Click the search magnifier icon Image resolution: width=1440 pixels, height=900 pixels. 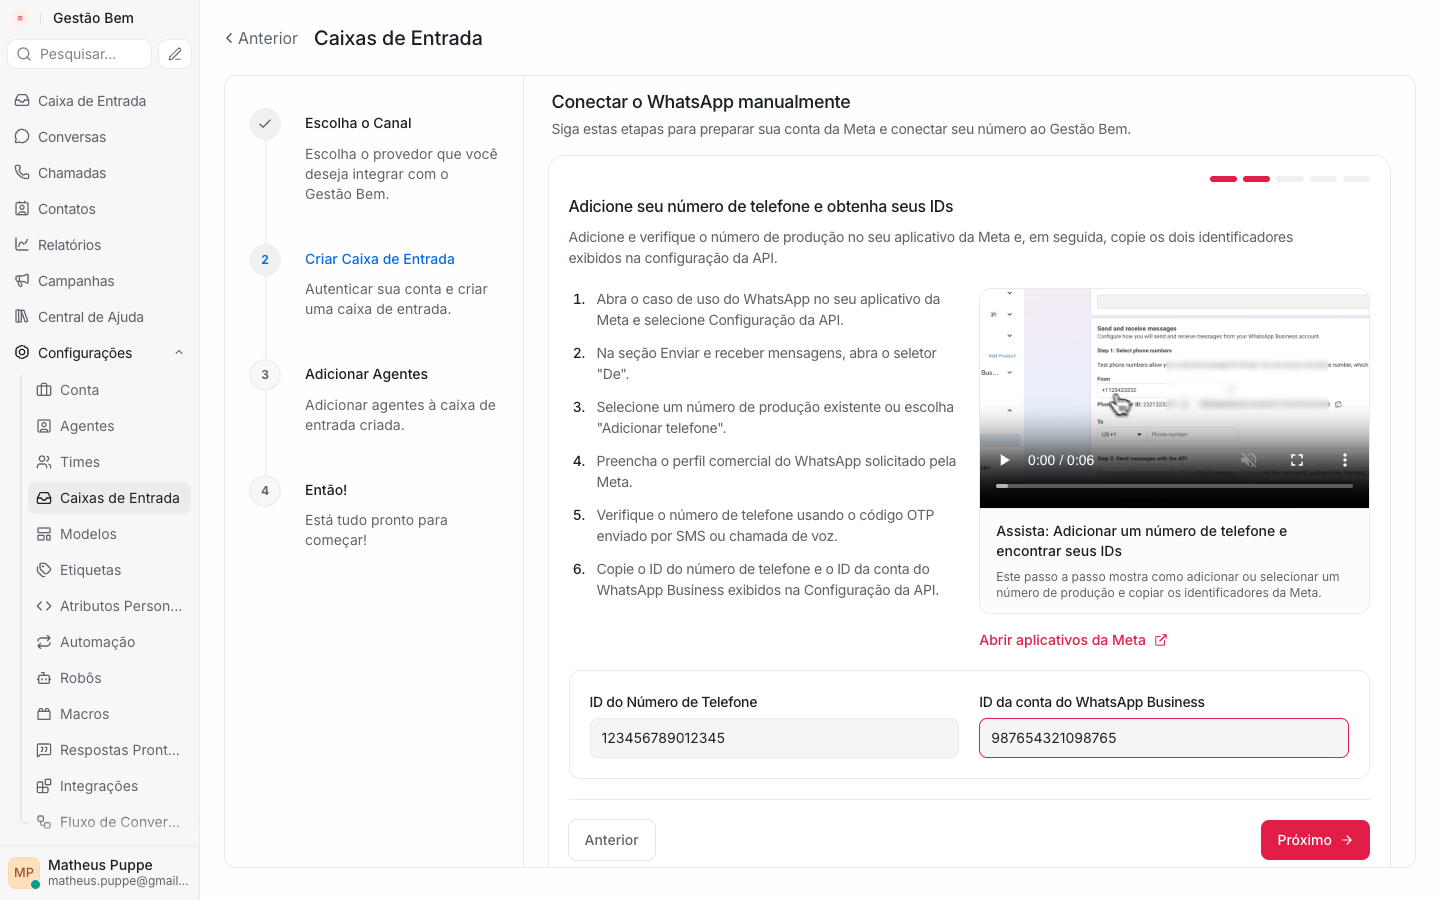(25, 54)
